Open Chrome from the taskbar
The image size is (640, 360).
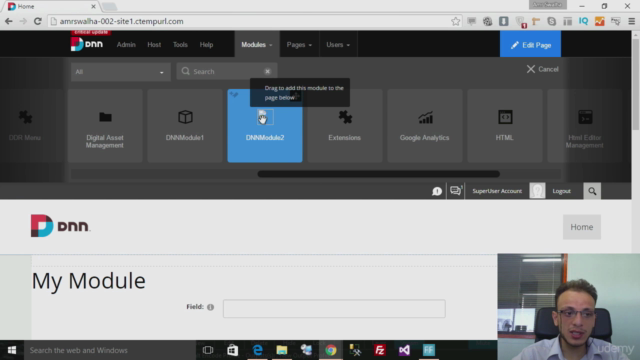[x=331, y=350]
